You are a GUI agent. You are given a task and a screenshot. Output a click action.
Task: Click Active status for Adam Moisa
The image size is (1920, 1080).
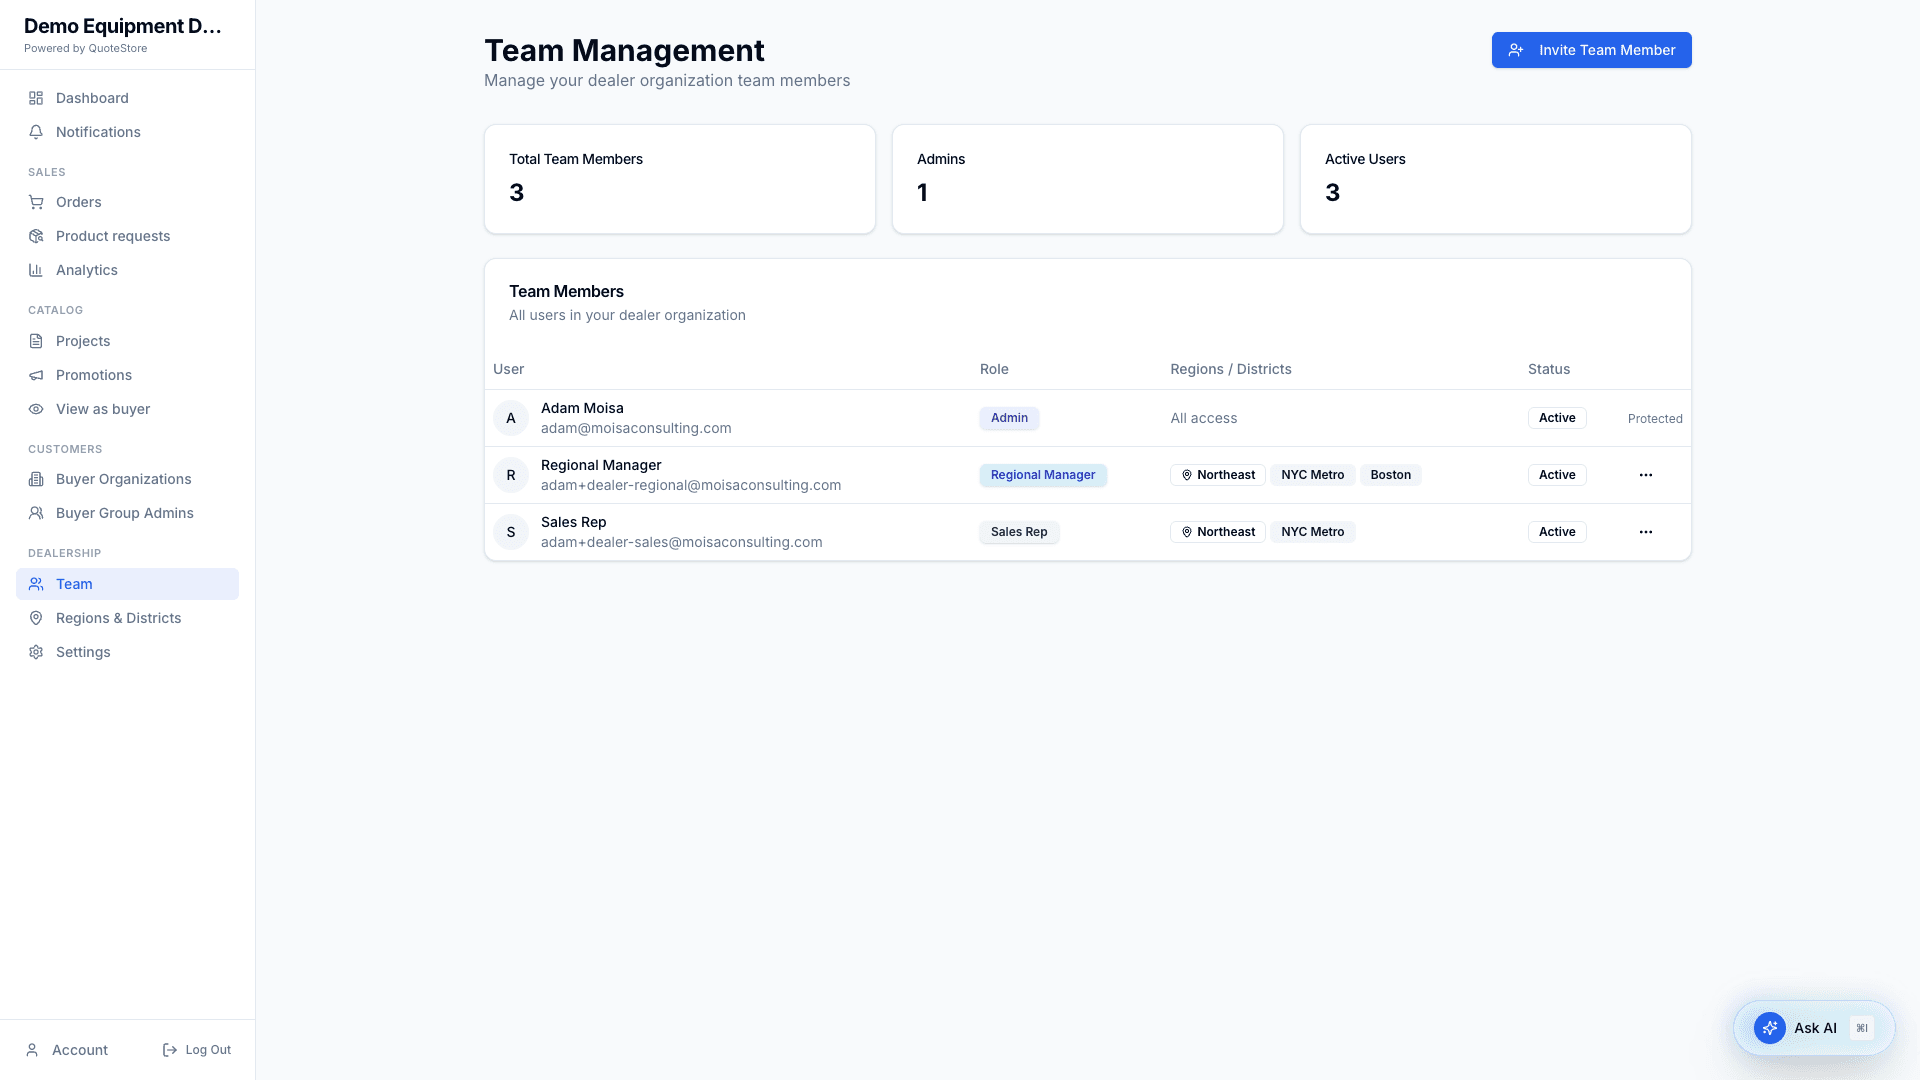(x=1557, y=418)
